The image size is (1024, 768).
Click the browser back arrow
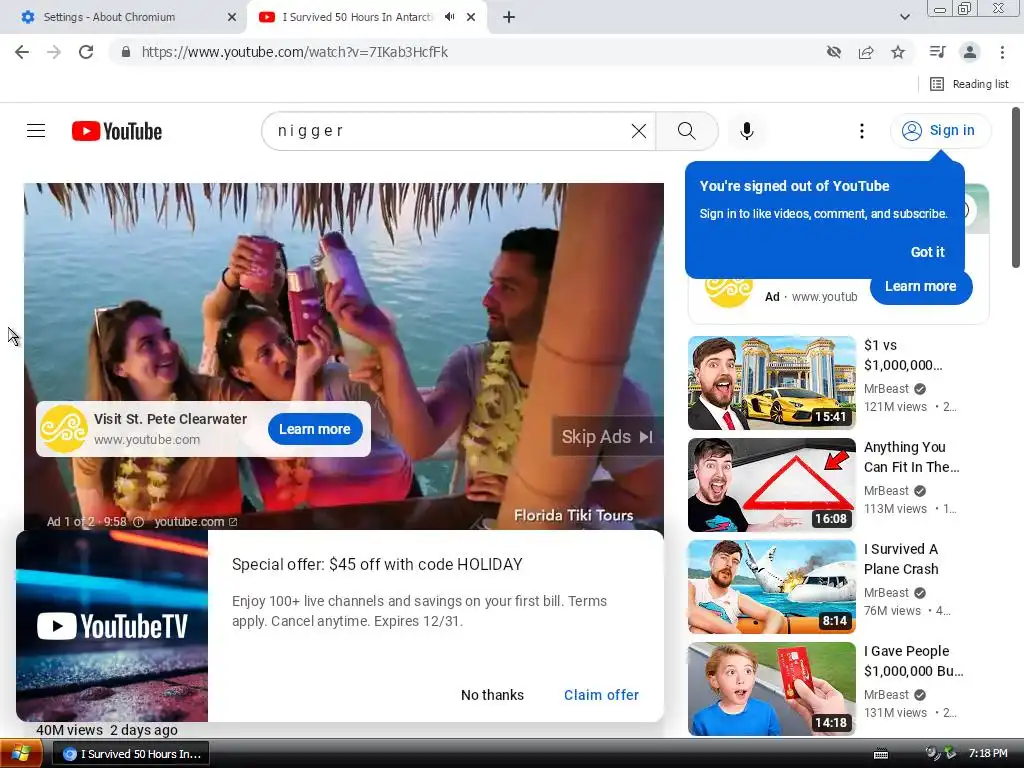coord(22,52)
